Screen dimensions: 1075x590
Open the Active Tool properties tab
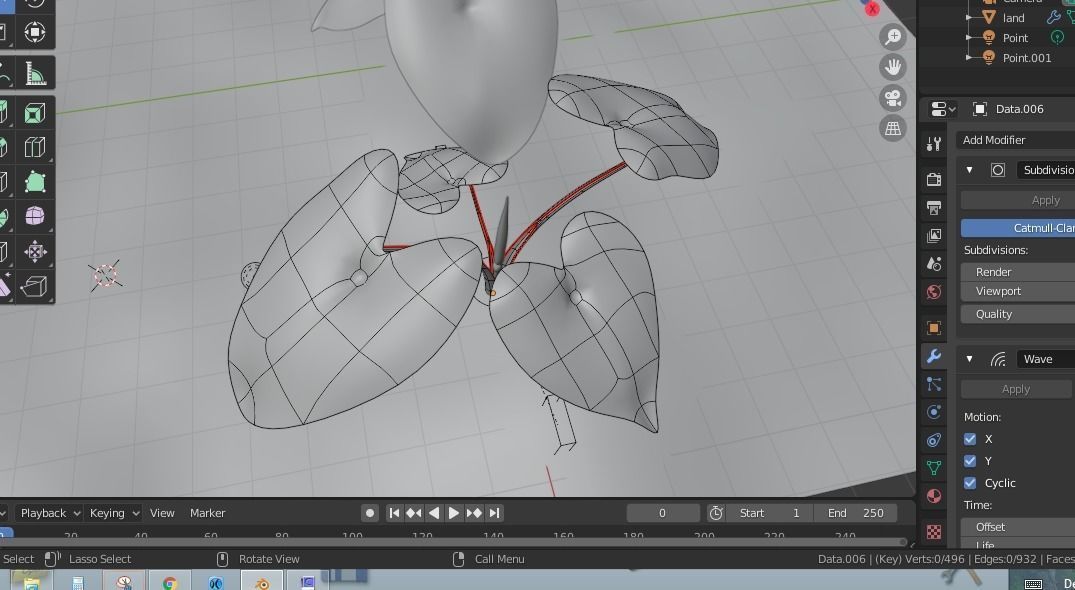(x=934, y=143)
